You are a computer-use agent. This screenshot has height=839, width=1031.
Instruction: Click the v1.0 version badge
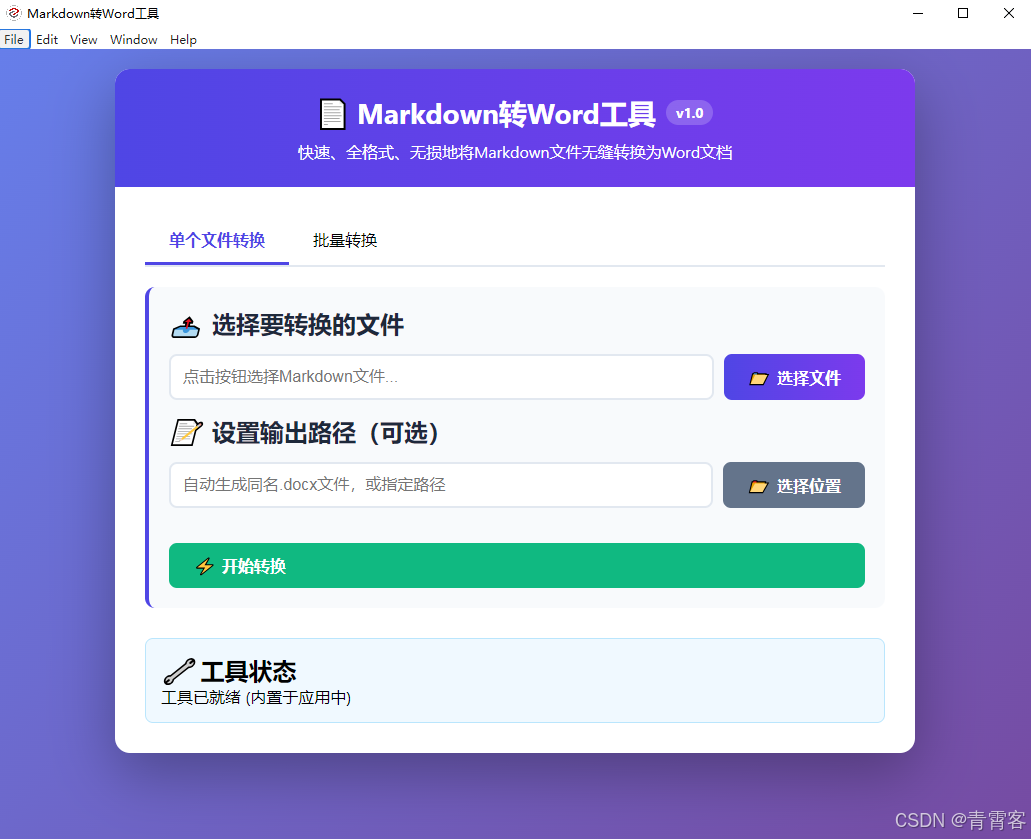pos(689,112)
